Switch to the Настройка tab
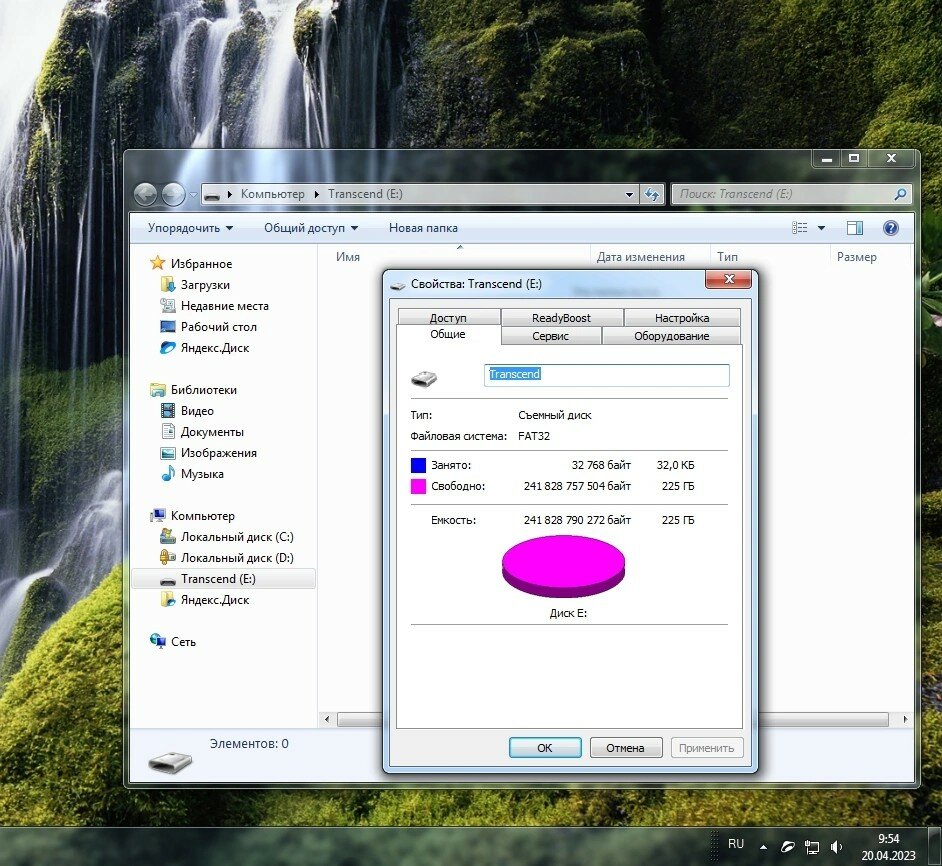942x866 pixels. (x=682, y=317)
